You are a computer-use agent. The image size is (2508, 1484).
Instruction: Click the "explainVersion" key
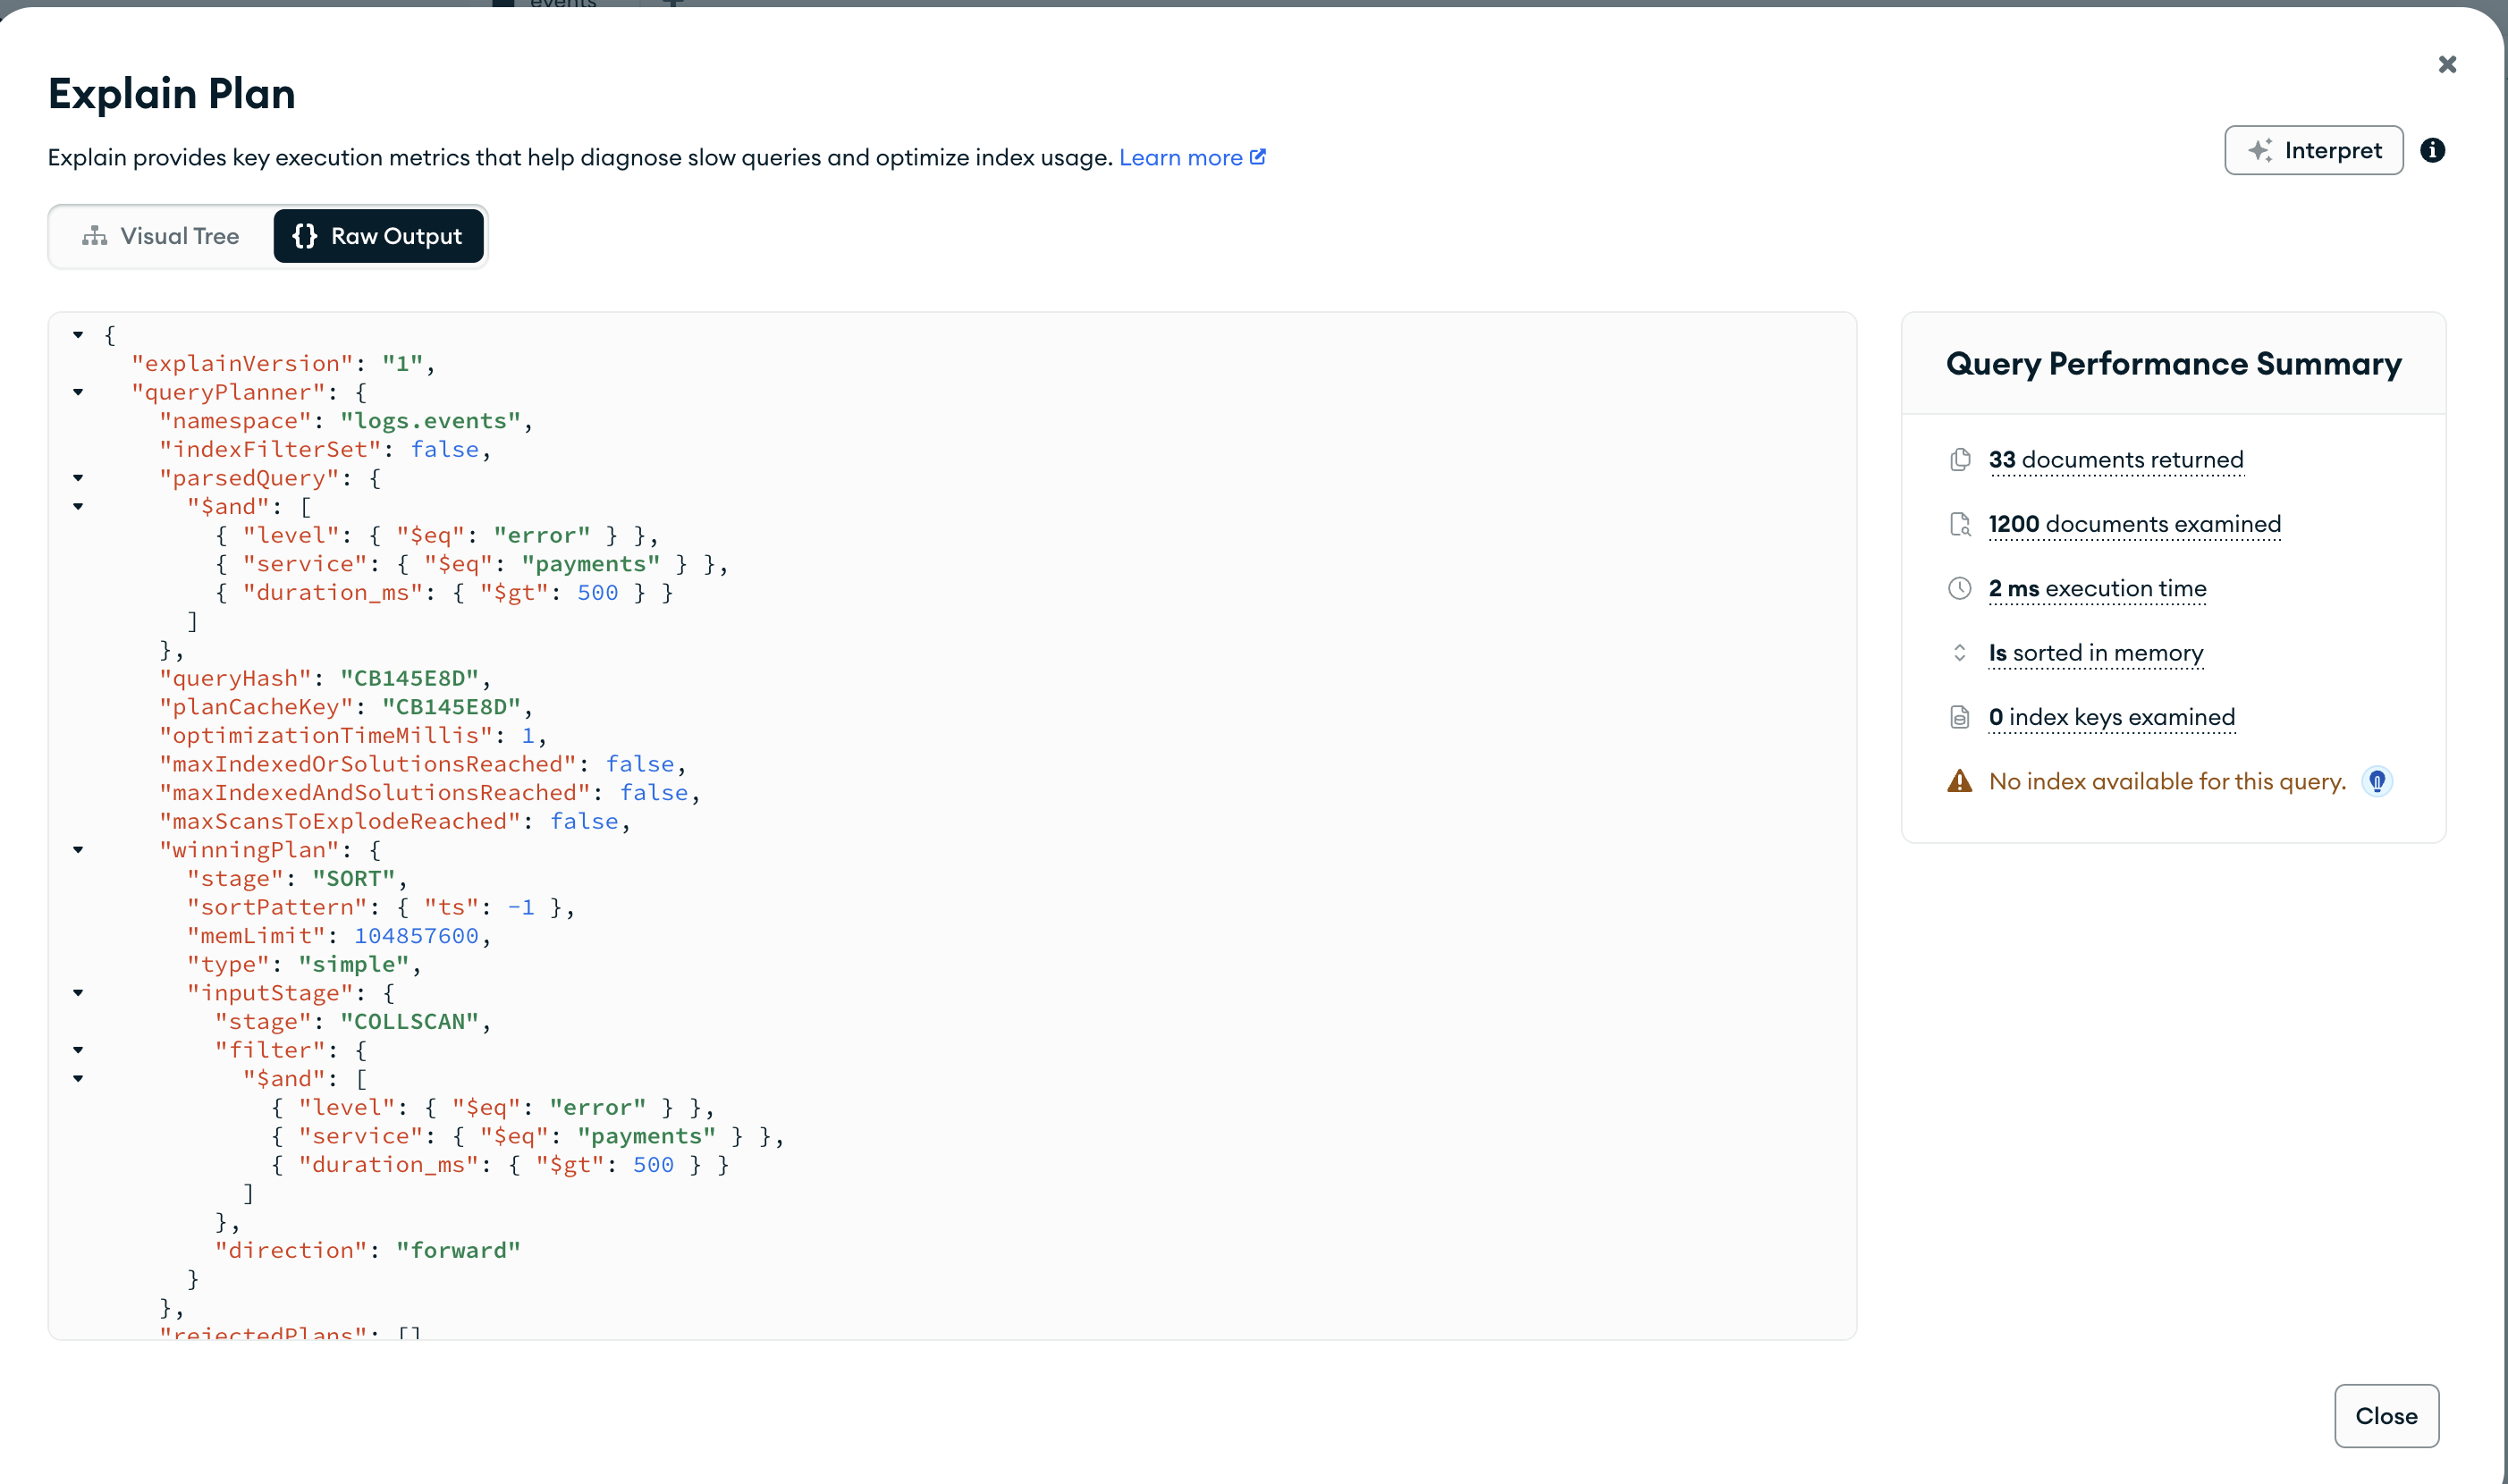tap(243, 364)
